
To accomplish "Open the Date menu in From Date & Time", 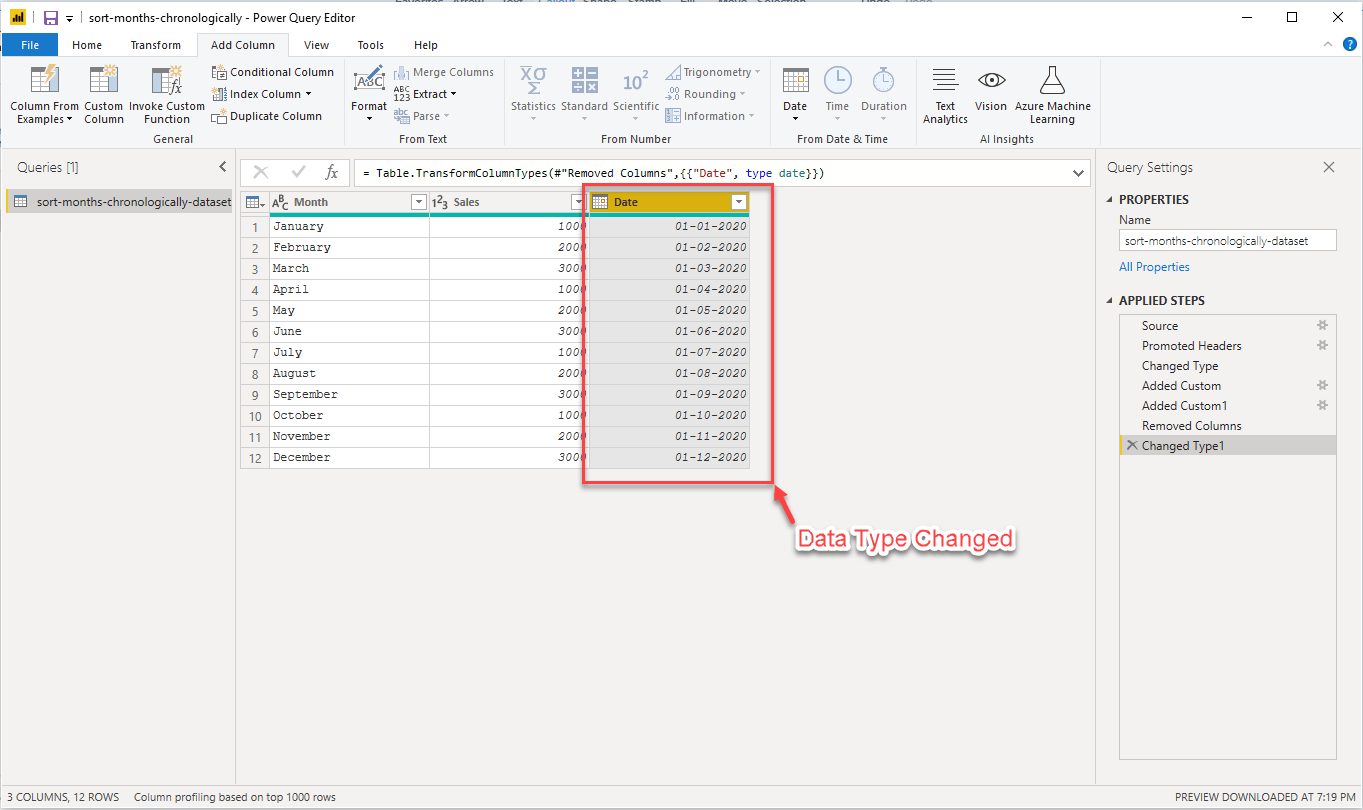I will pyautogui.click(x=795, y=95).
